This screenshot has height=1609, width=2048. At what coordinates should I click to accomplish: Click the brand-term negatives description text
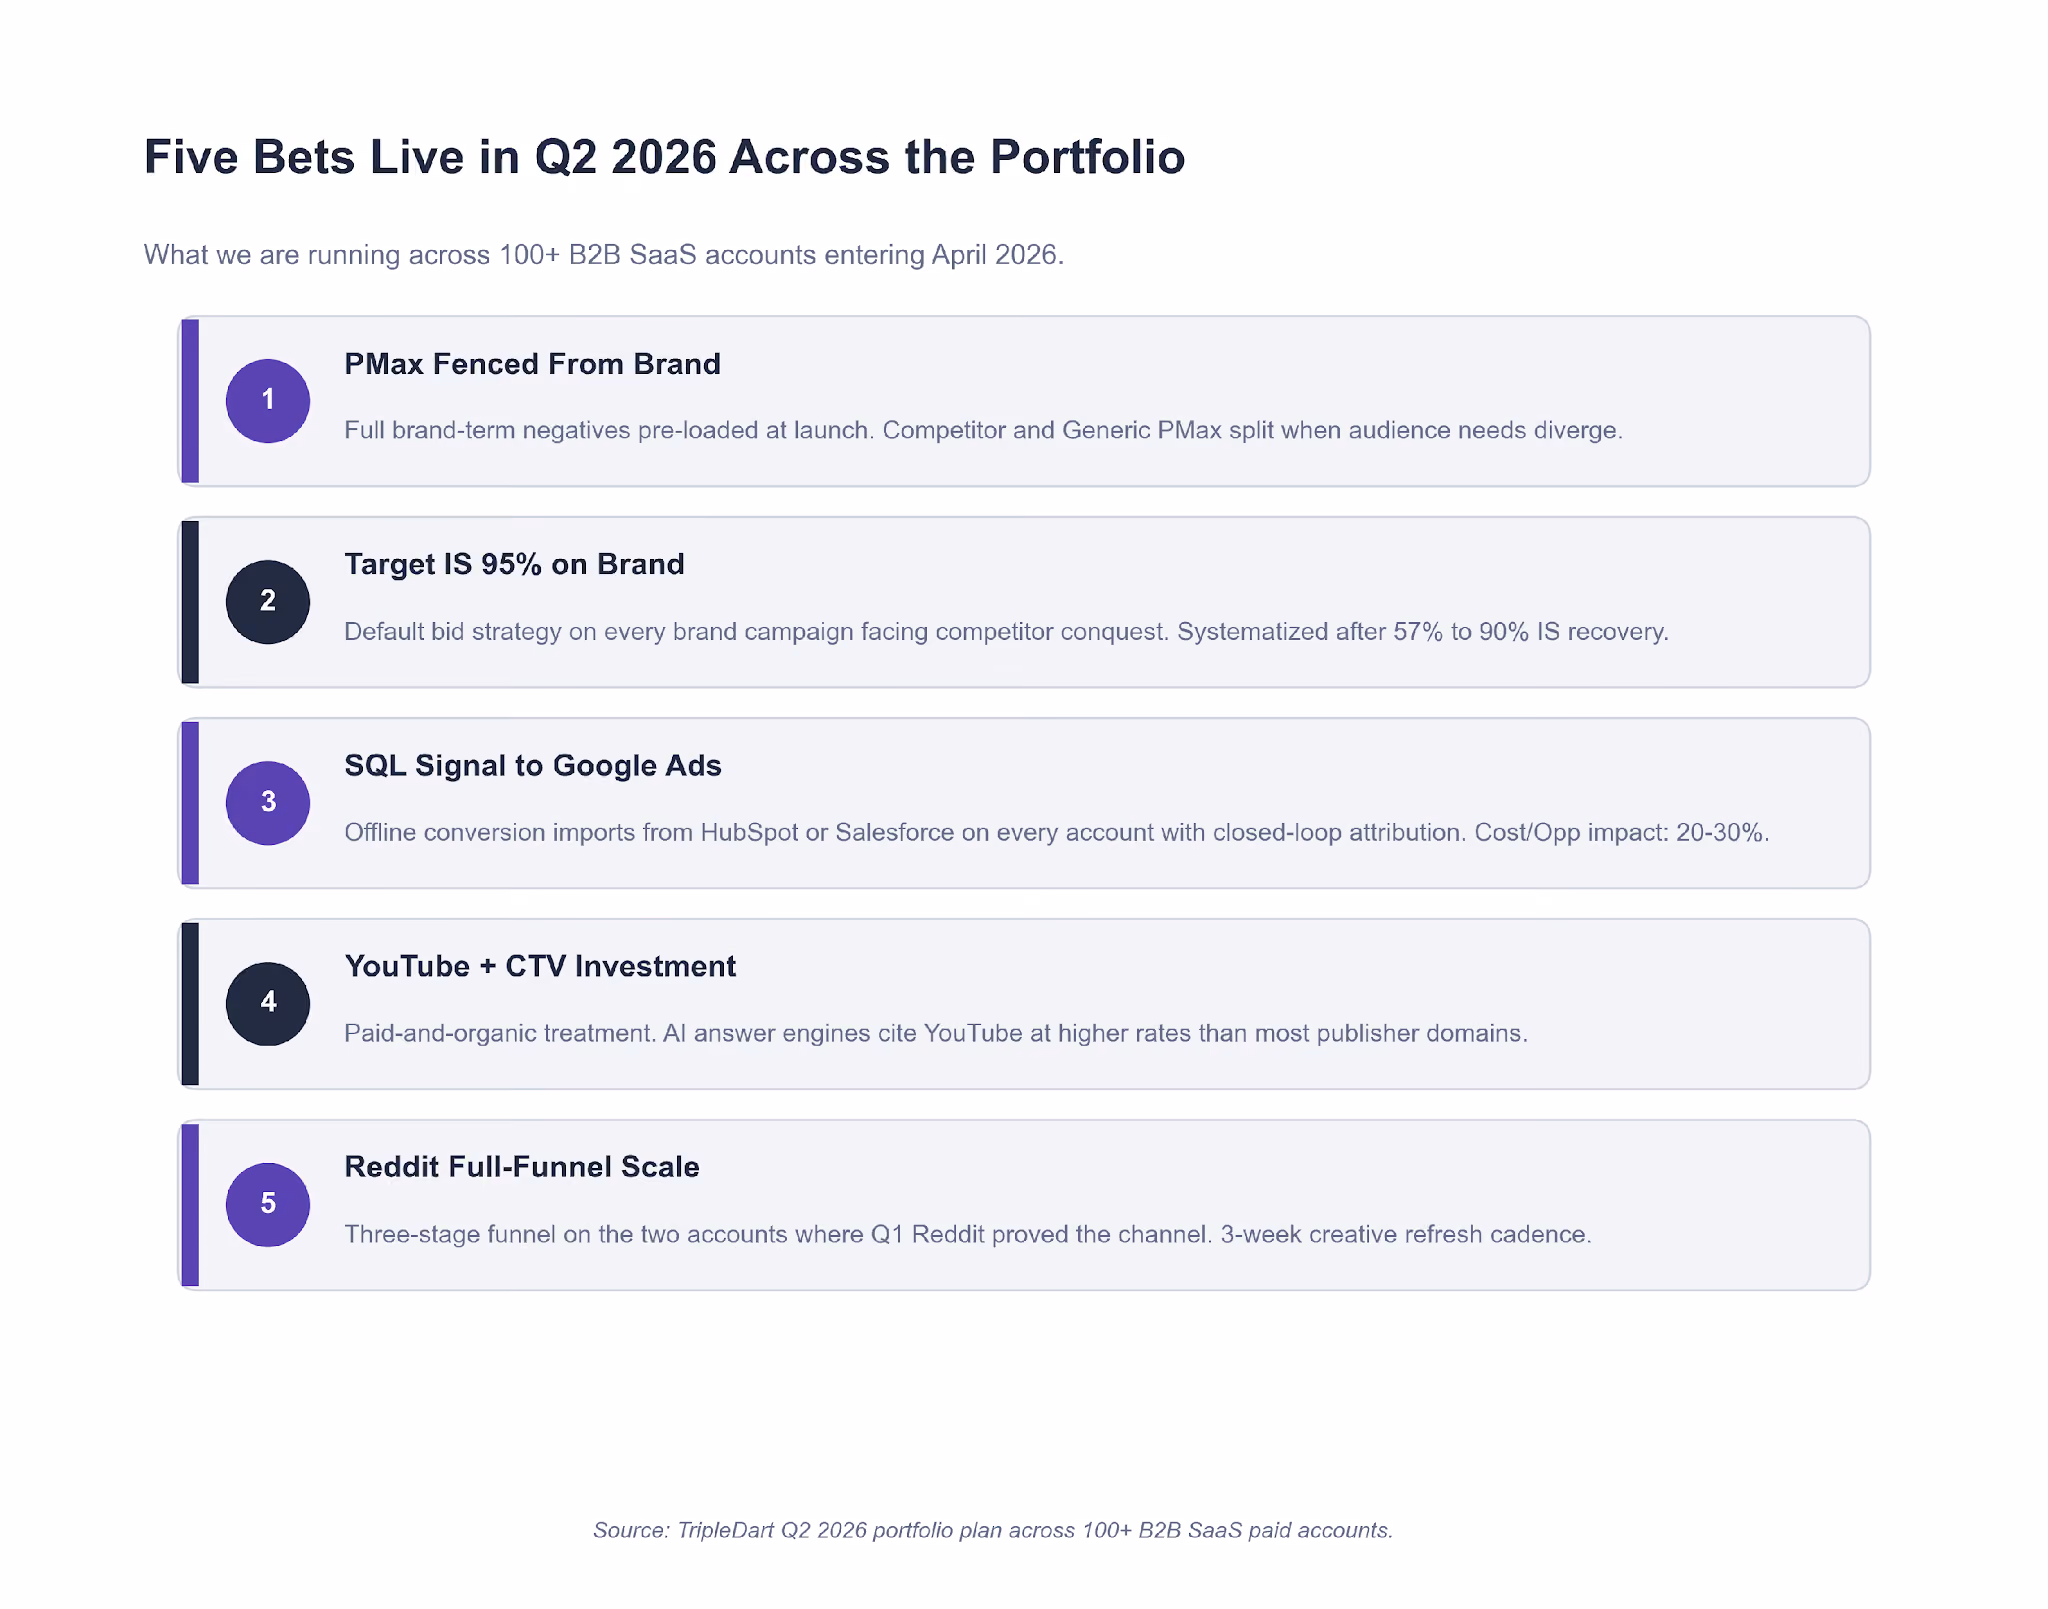click(983, 430)
